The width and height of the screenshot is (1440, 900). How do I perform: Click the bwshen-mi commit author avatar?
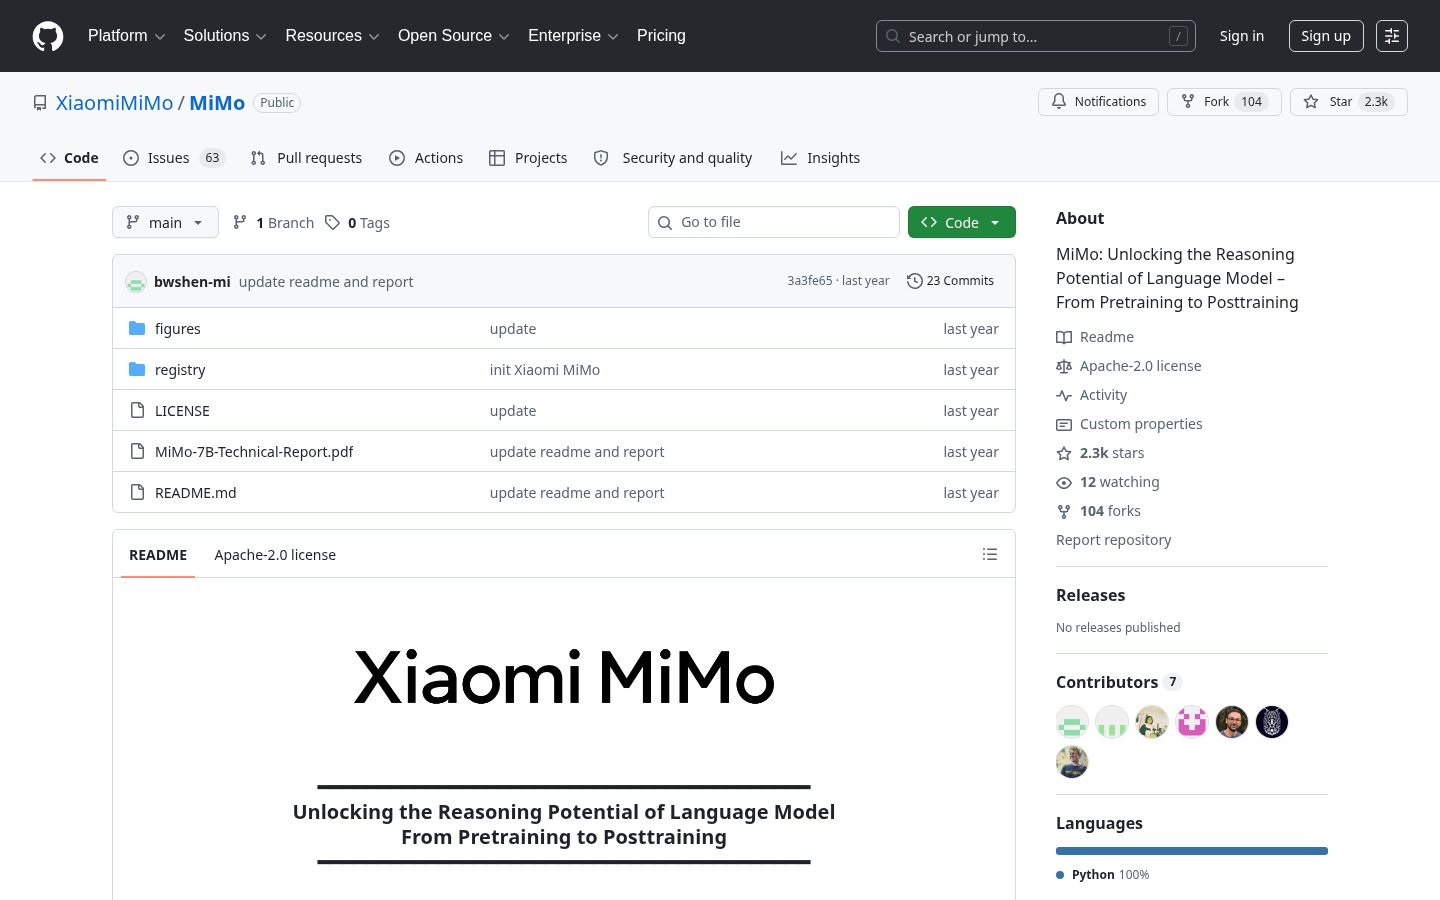pos(136,282)
